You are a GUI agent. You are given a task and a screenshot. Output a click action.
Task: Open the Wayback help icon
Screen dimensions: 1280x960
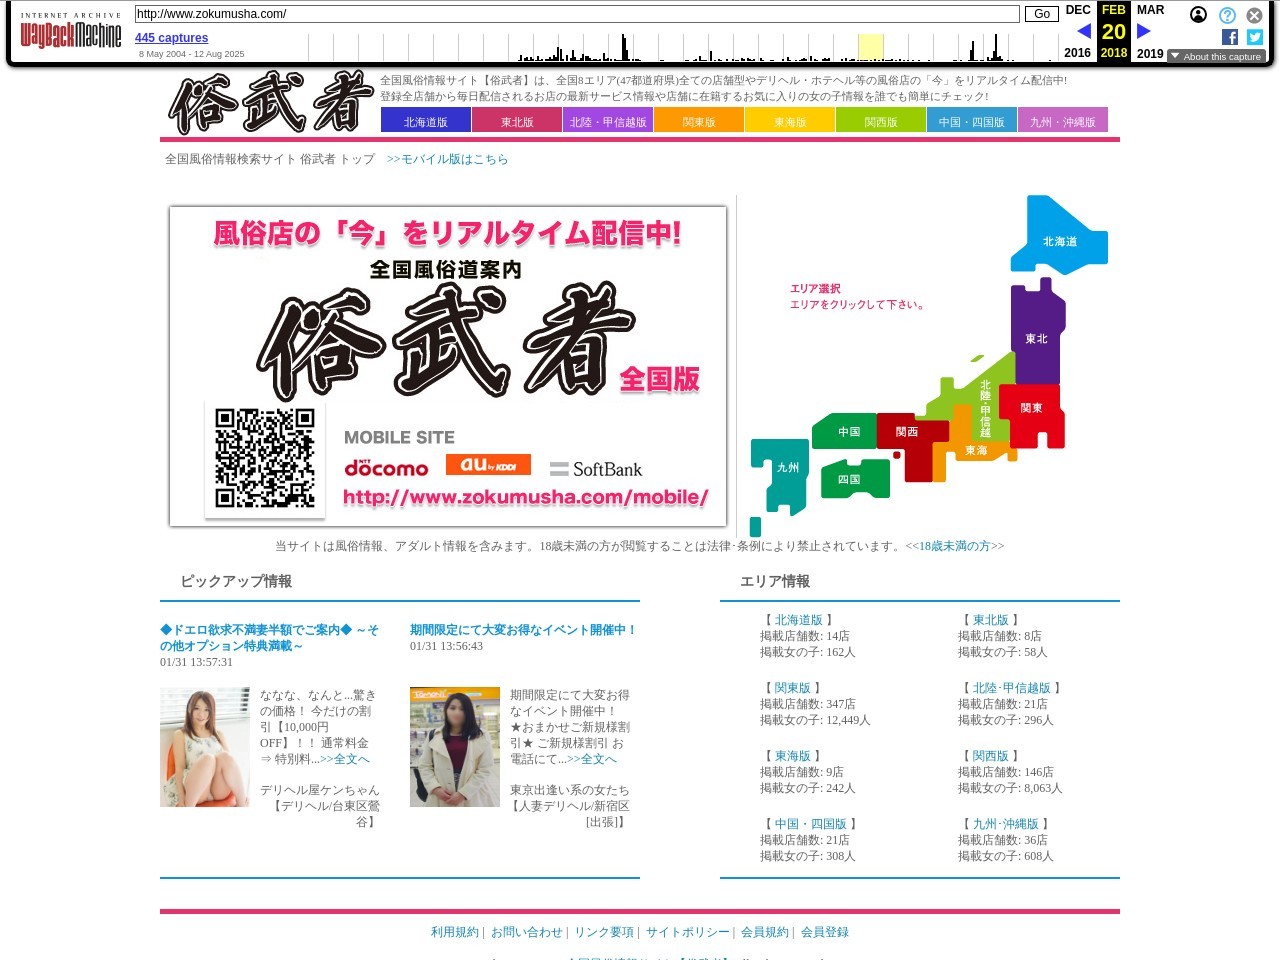[x=1227, y=15]
